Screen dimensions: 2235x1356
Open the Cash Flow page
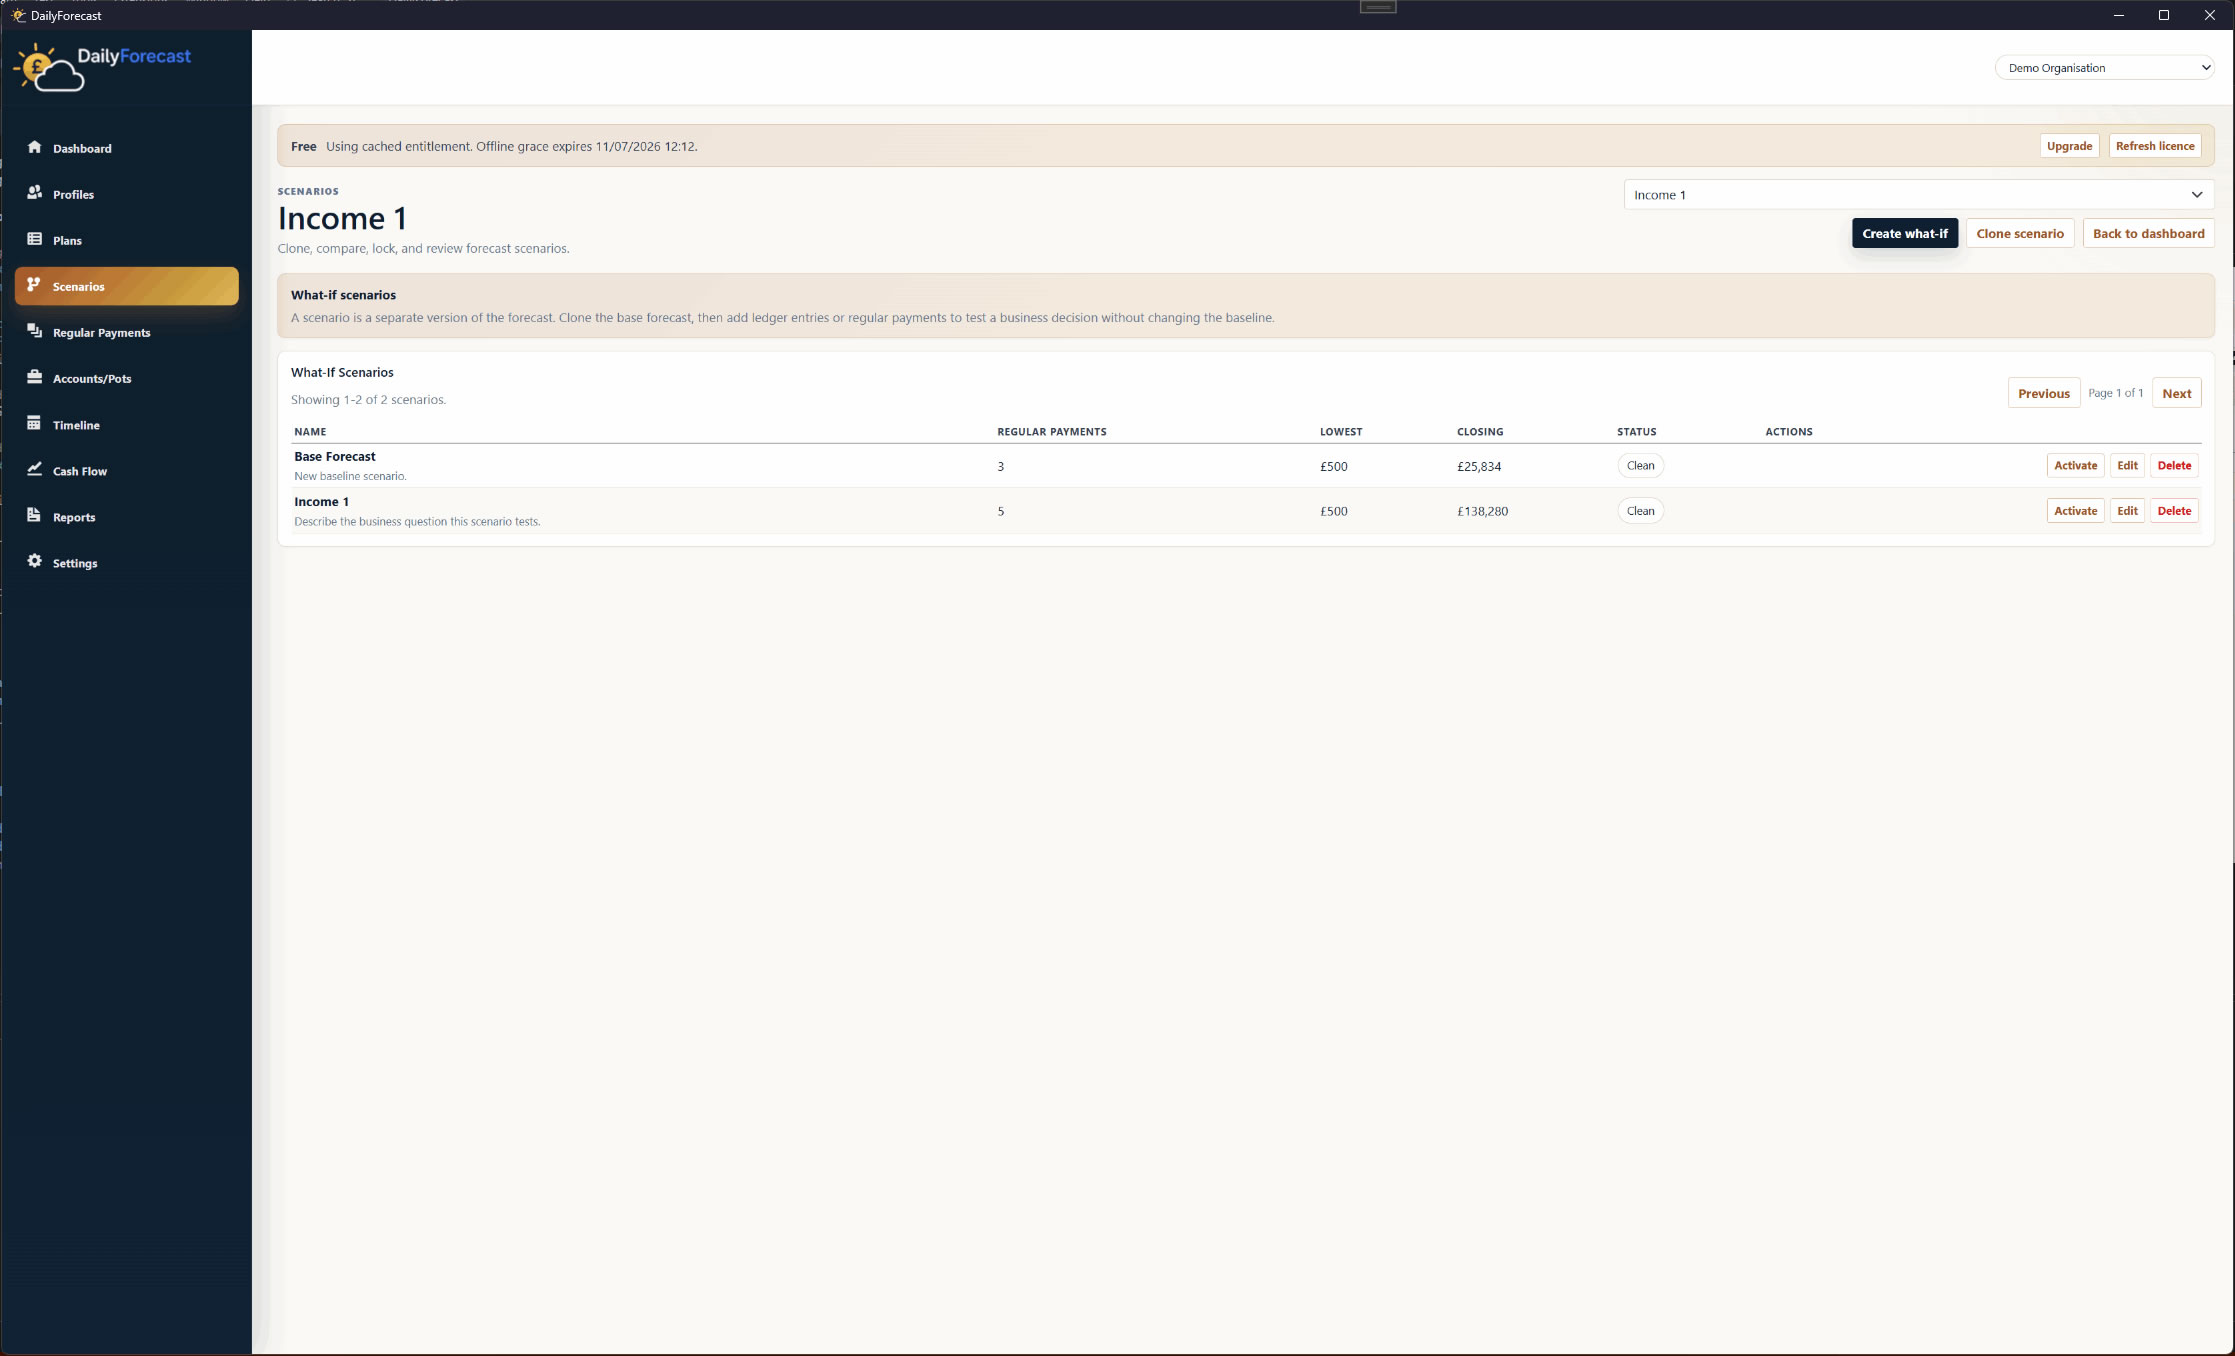click(80, 471)
